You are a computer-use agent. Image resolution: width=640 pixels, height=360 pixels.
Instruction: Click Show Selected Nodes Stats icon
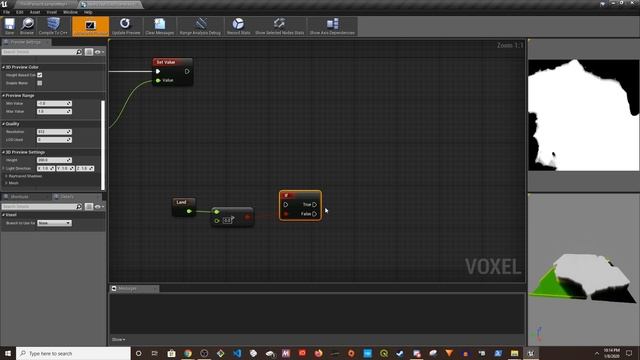(280, 26)
